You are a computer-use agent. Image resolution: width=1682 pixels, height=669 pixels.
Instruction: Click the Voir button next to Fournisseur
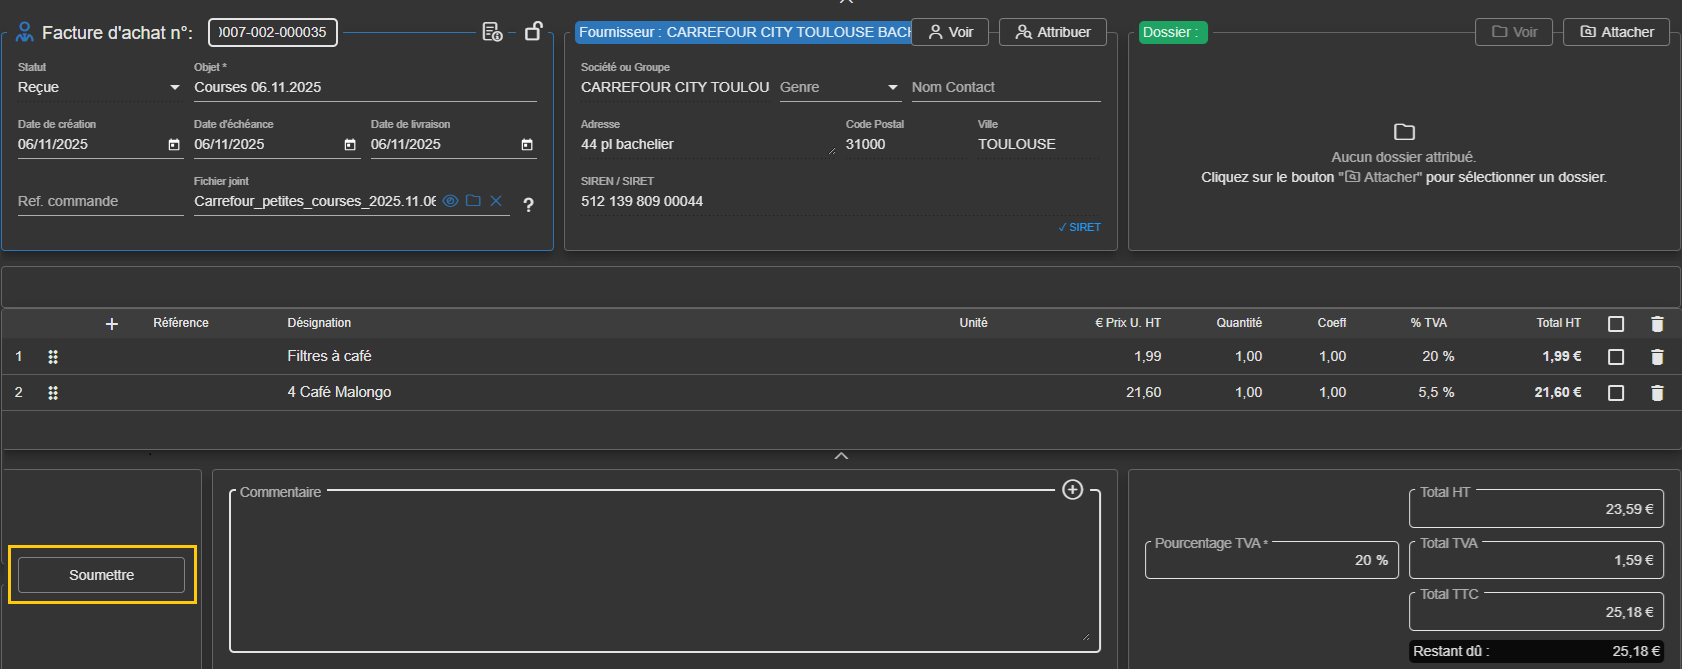coord(950,32)
